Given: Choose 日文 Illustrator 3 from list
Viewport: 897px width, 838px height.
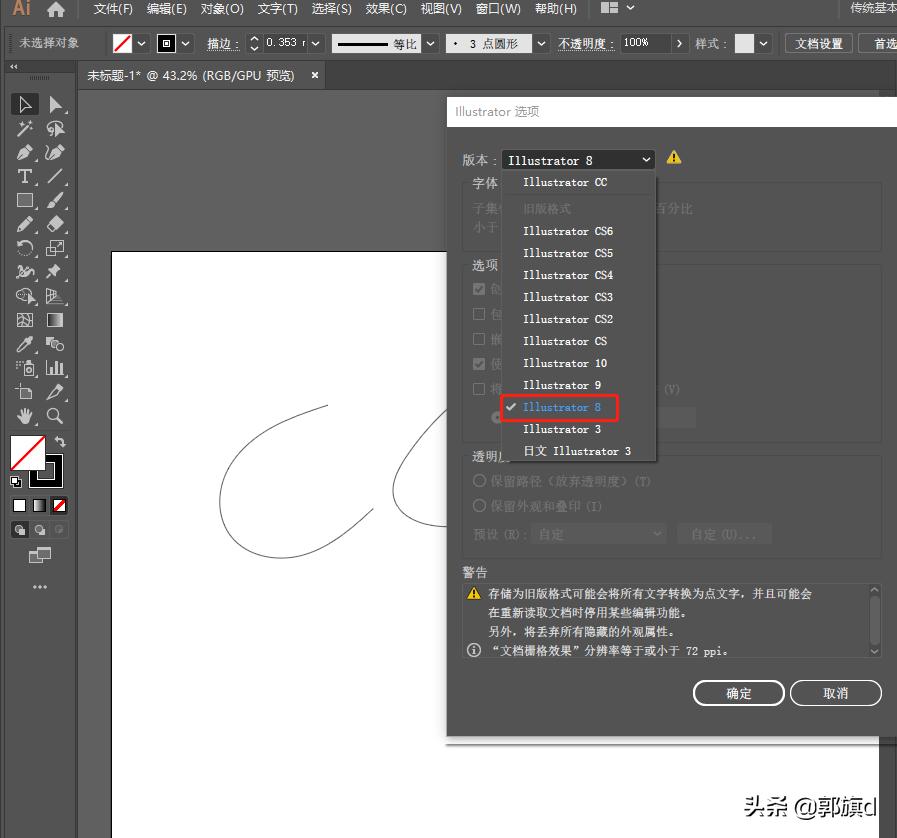Looking at the screenshot, I should pos(578,451).
